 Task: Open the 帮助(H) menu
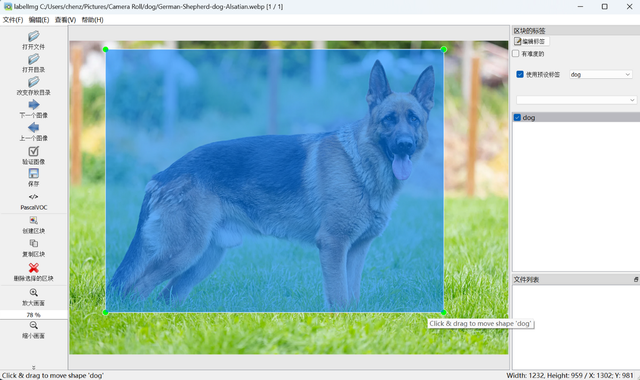click(92, 20)
